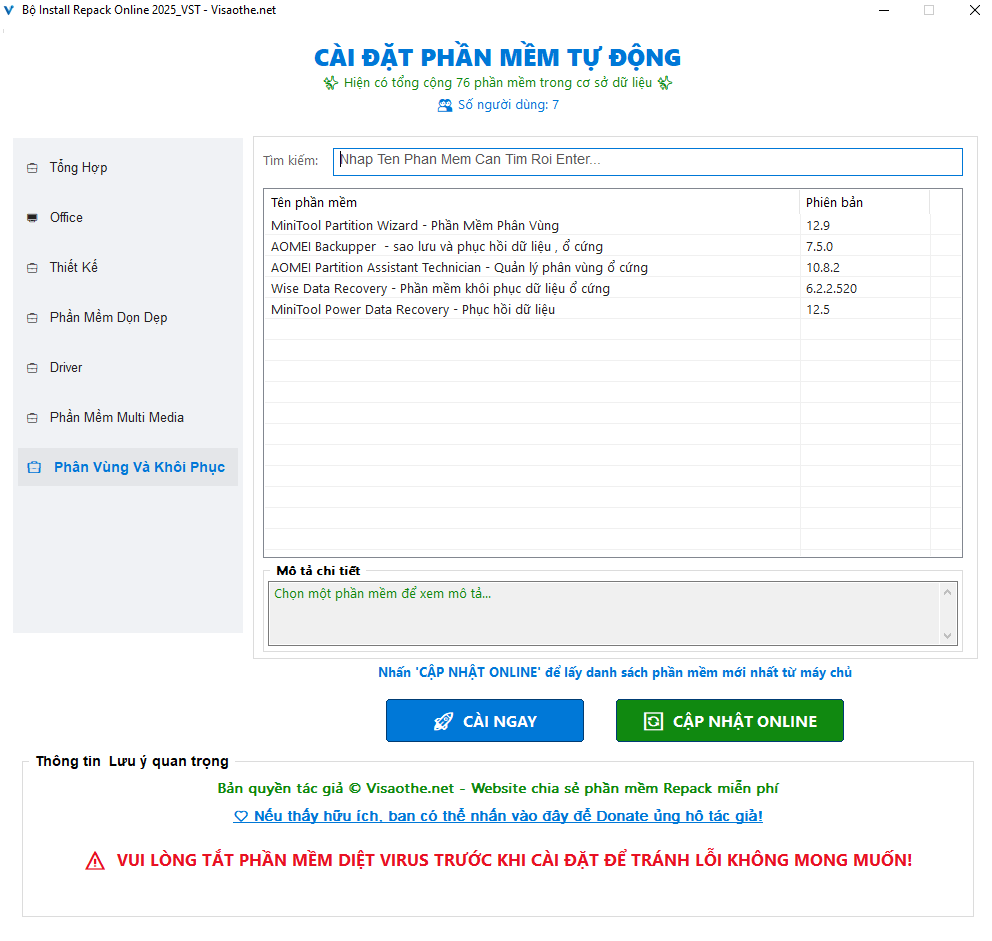Open Phần Mềm Multi Media category
This screenshot has width=992, height=941.
[128, 418]
